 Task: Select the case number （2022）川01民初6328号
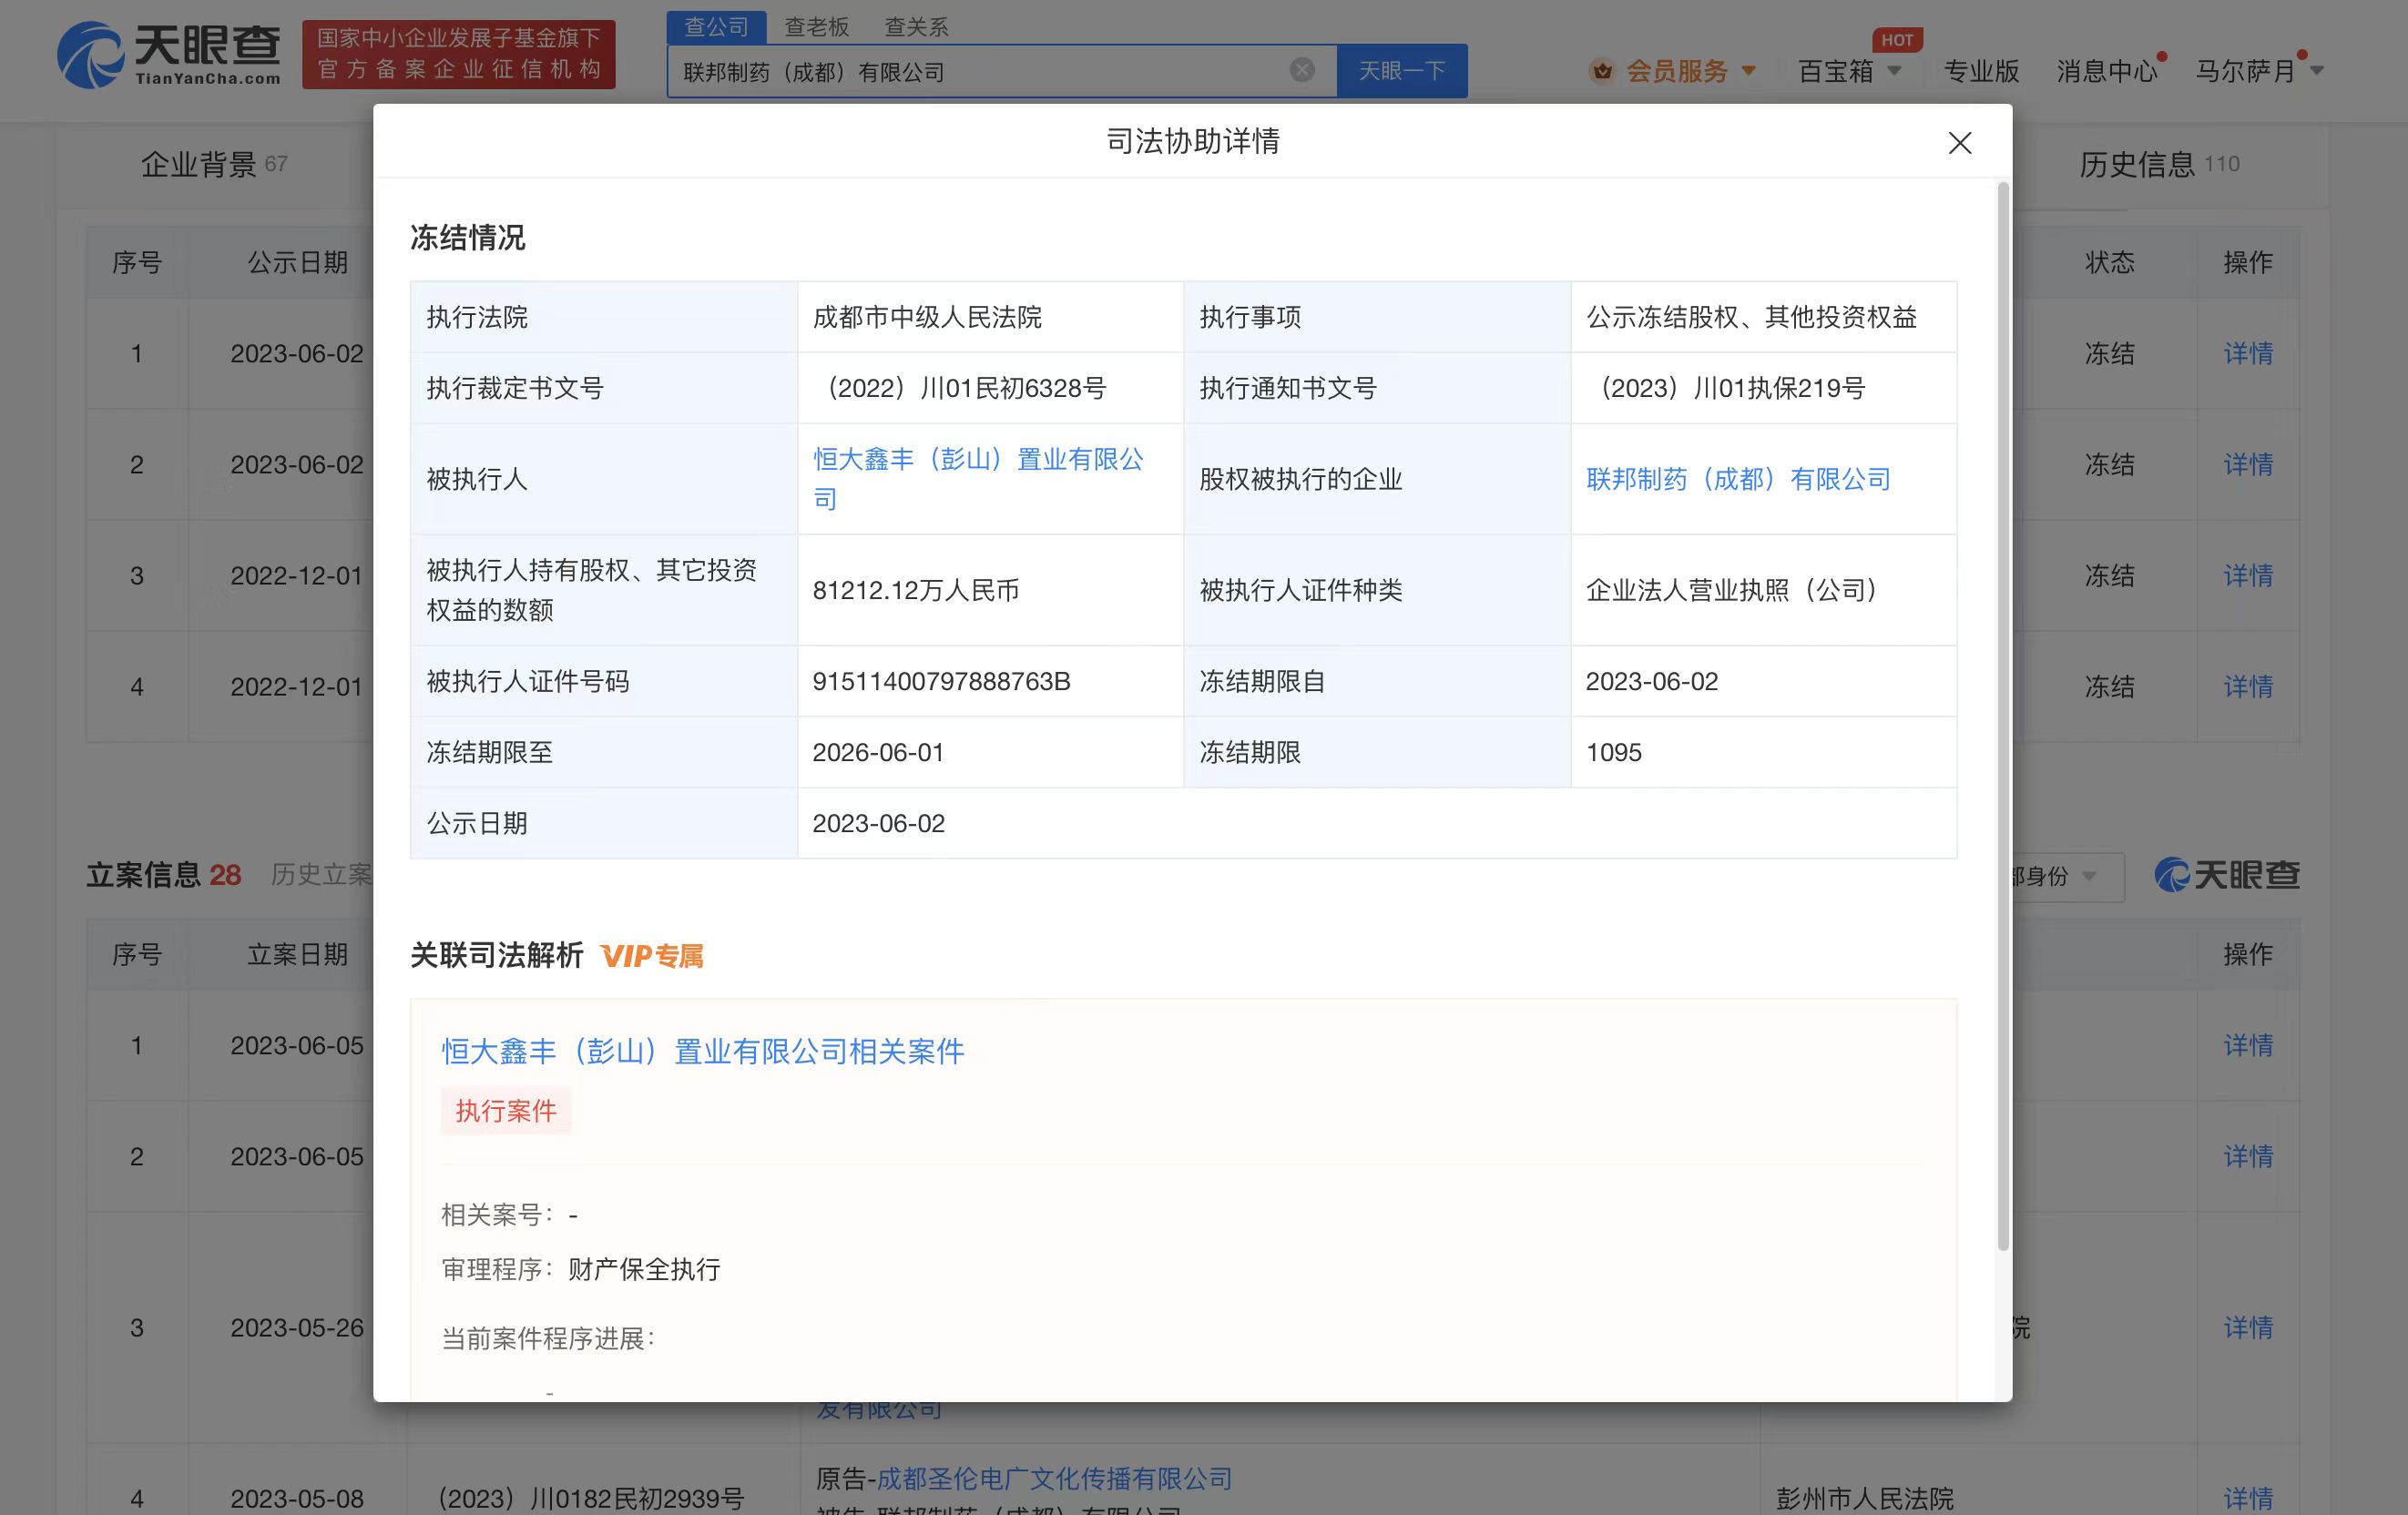[x=960, y=388]
